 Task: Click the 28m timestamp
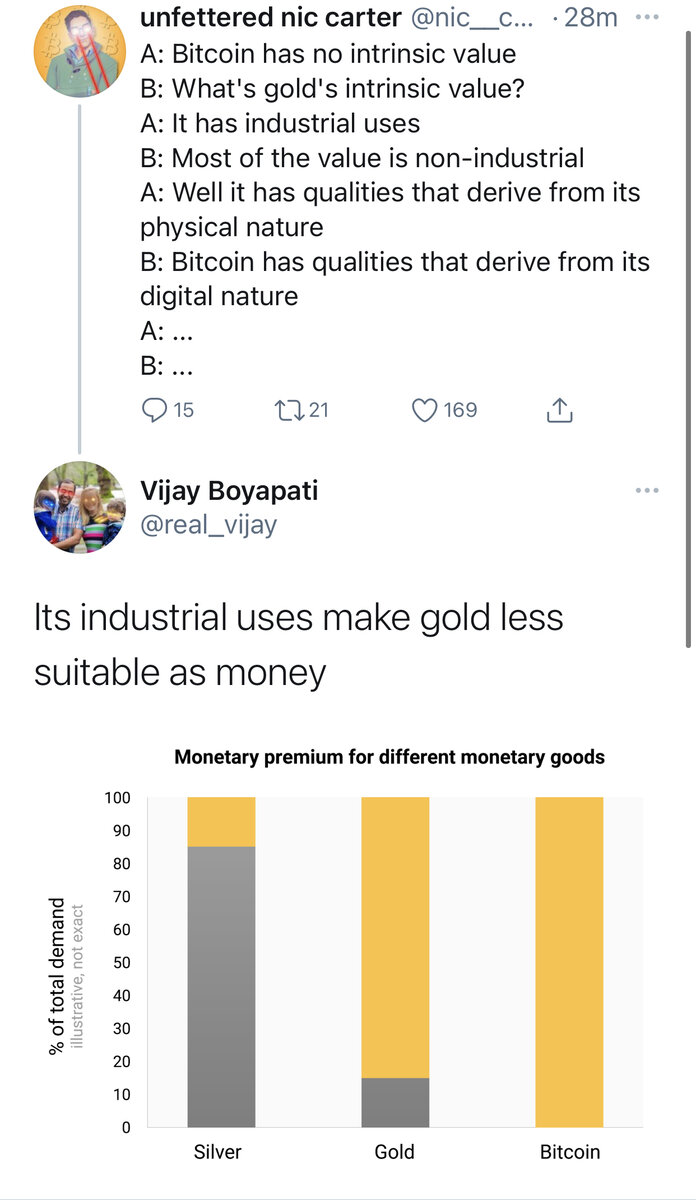[590, 17]
